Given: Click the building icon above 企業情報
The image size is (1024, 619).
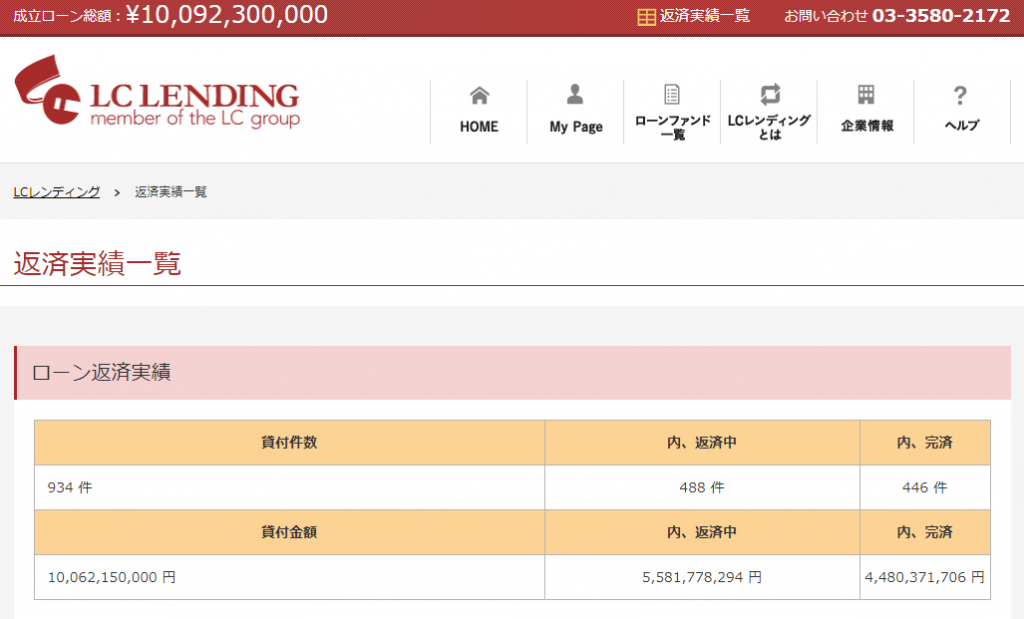Looking at the screenshot, I should (x=866, y=95).
